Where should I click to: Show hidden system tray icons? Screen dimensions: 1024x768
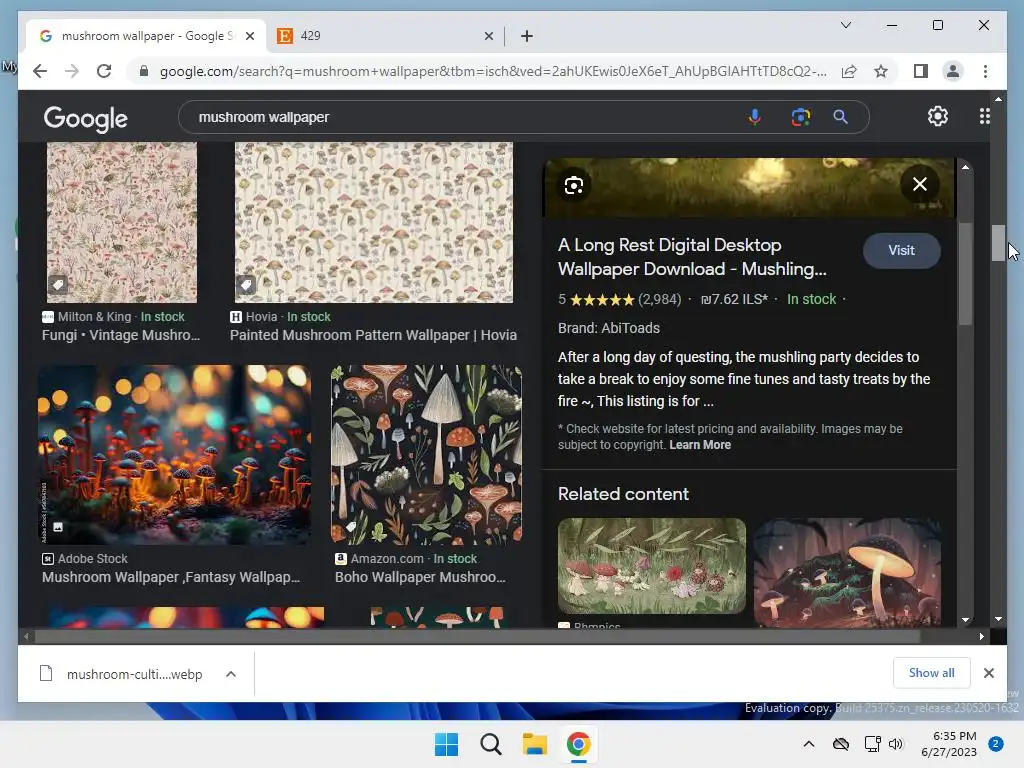[808, 744]
